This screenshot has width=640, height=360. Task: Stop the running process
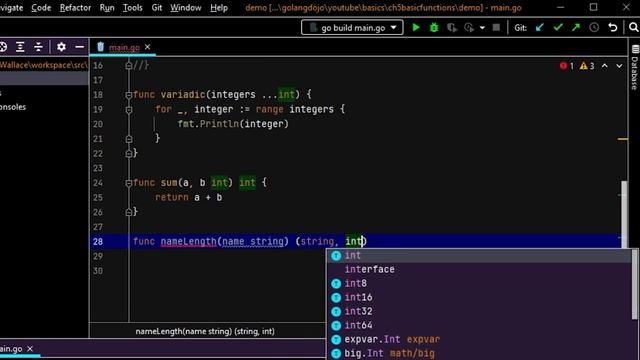(496, 27)
